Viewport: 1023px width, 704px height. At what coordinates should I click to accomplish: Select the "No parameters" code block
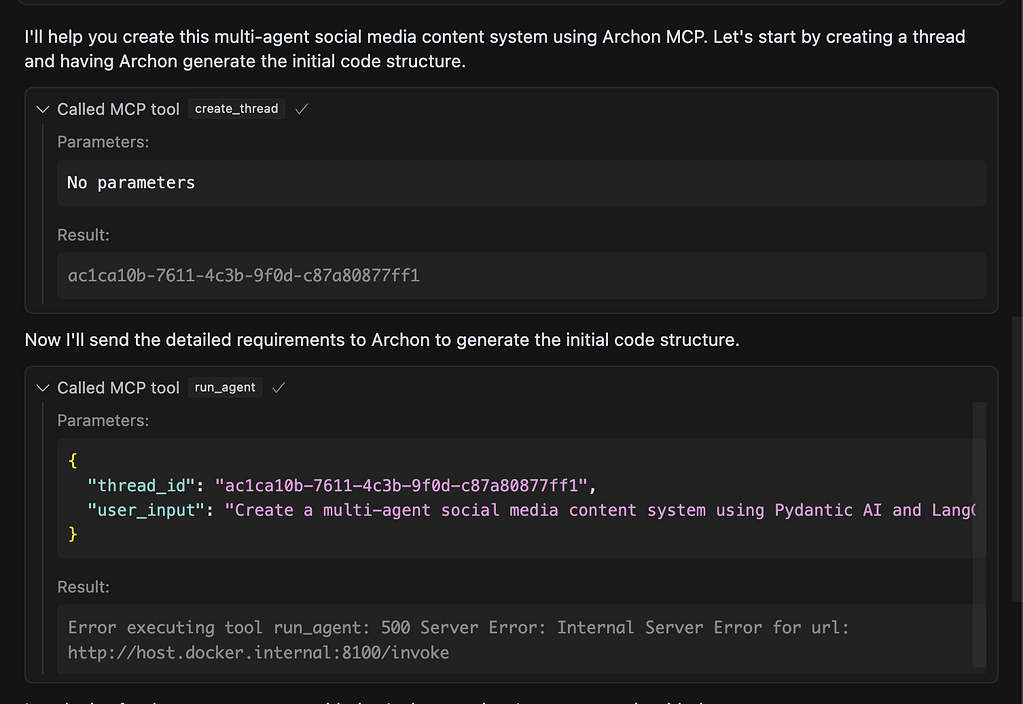(x=520, y=183)
